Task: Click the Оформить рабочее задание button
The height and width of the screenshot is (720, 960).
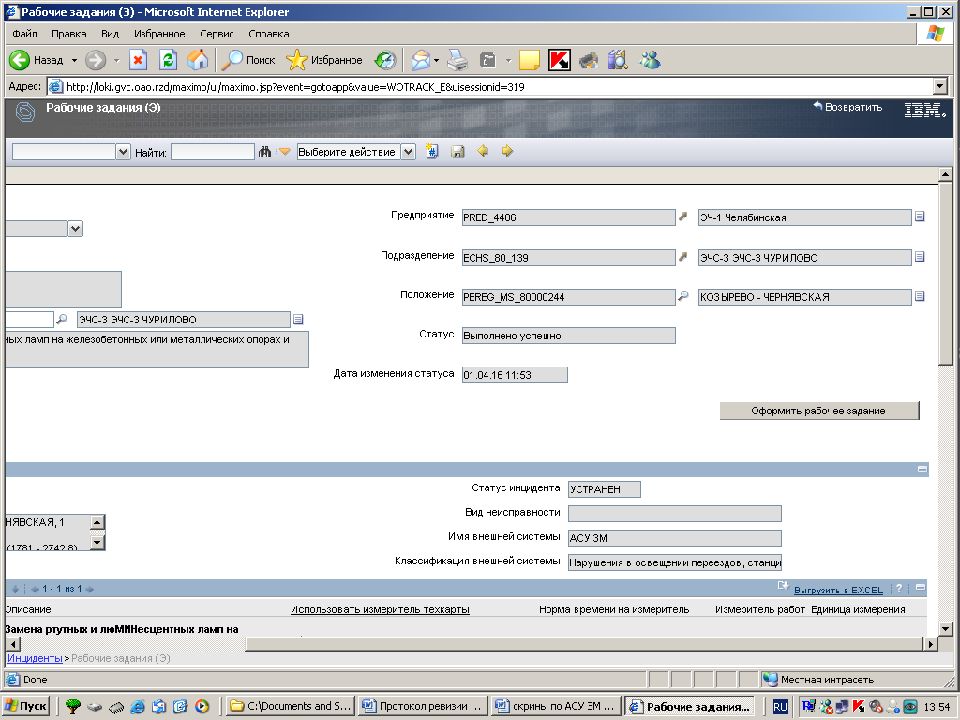Action: coord(819,411)
